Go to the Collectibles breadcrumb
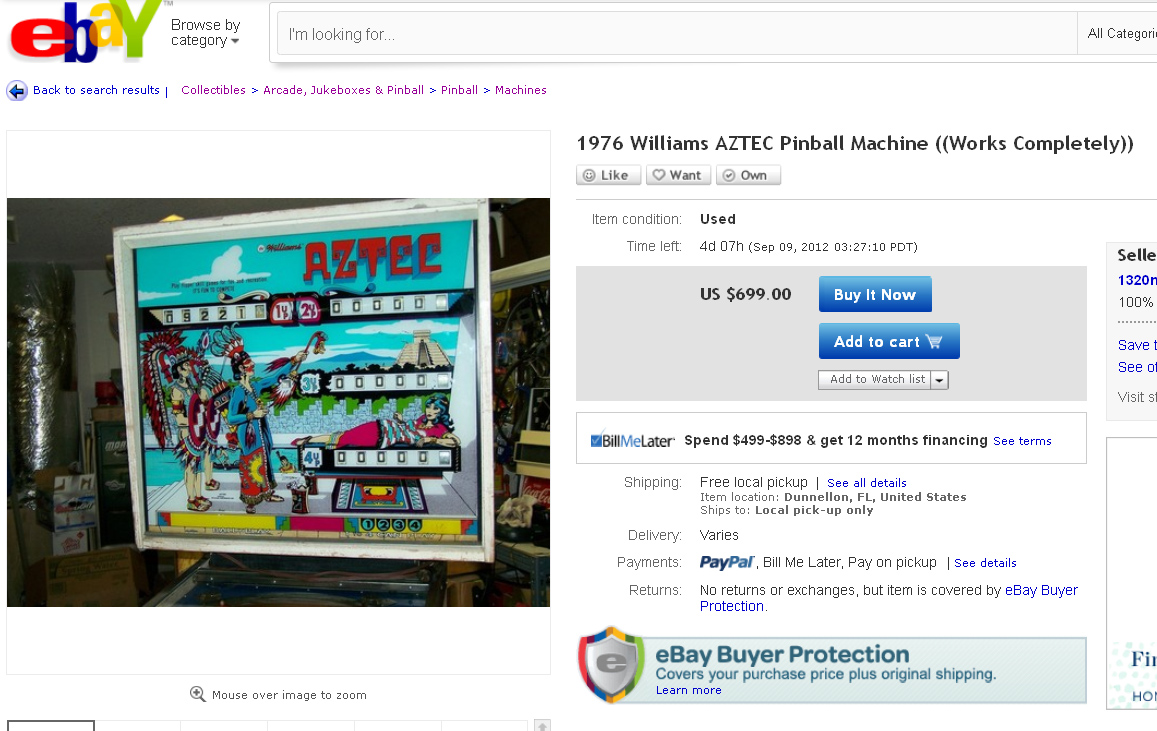 point(213,90)
